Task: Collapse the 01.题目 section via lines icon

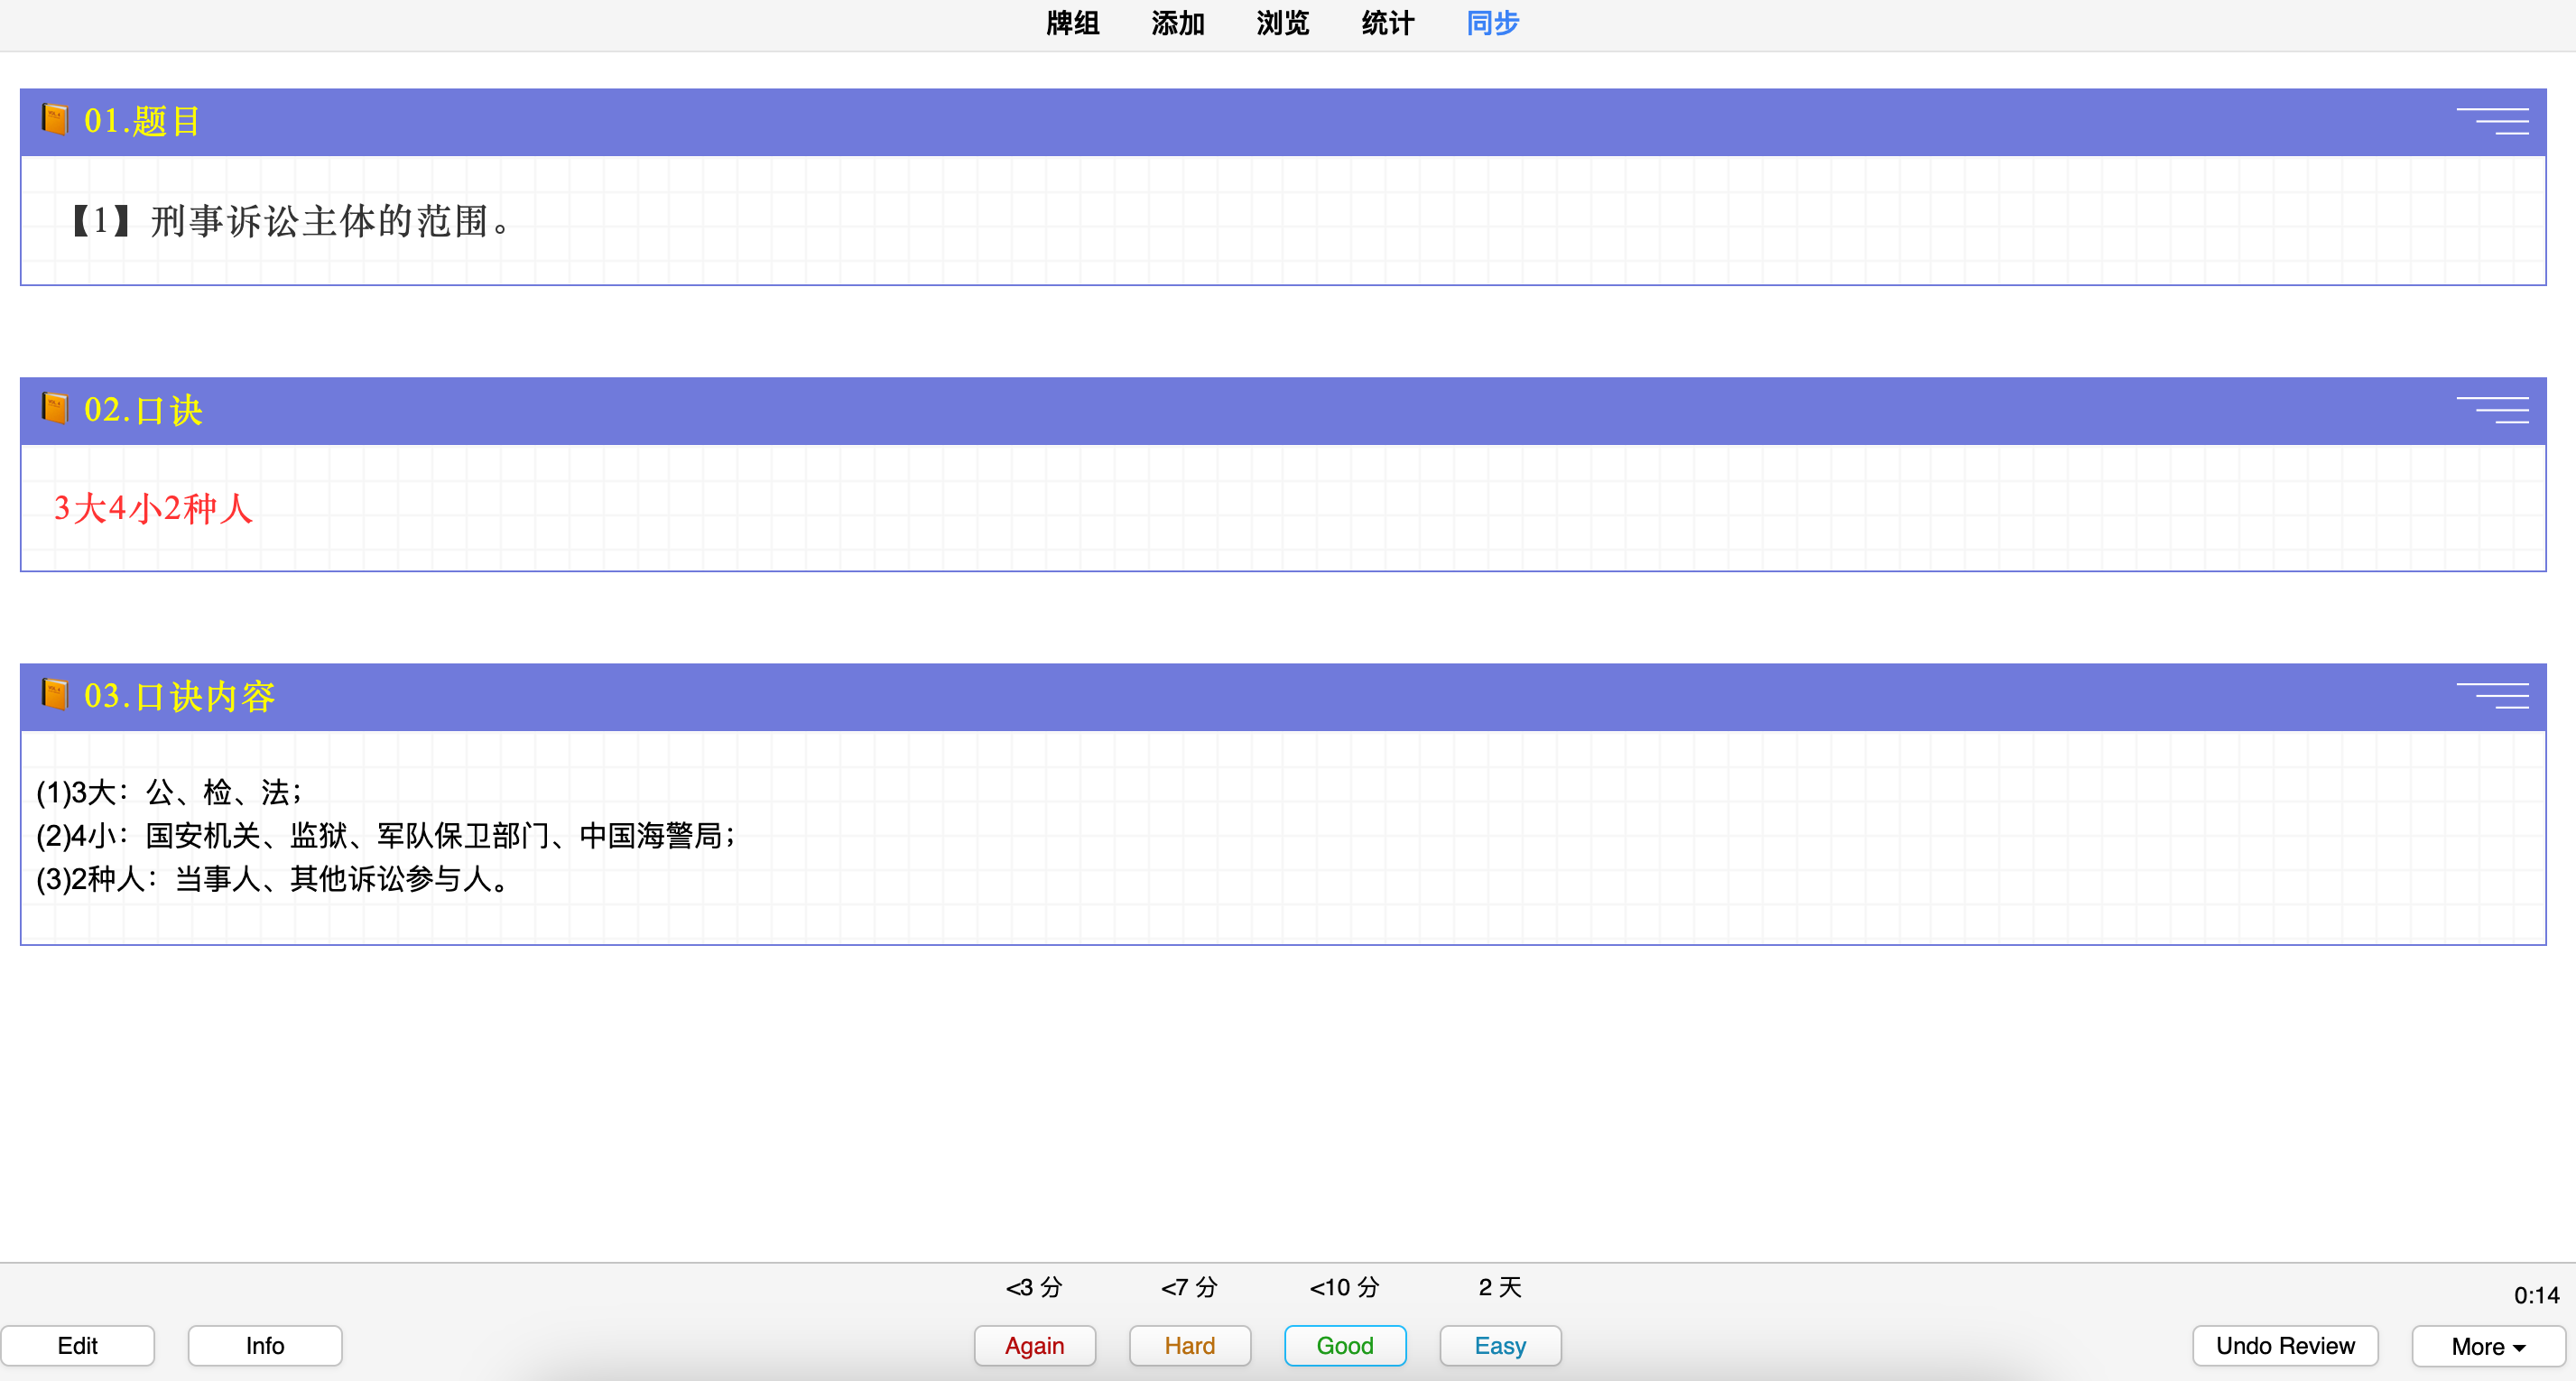Action: (x=2492, y=121)
